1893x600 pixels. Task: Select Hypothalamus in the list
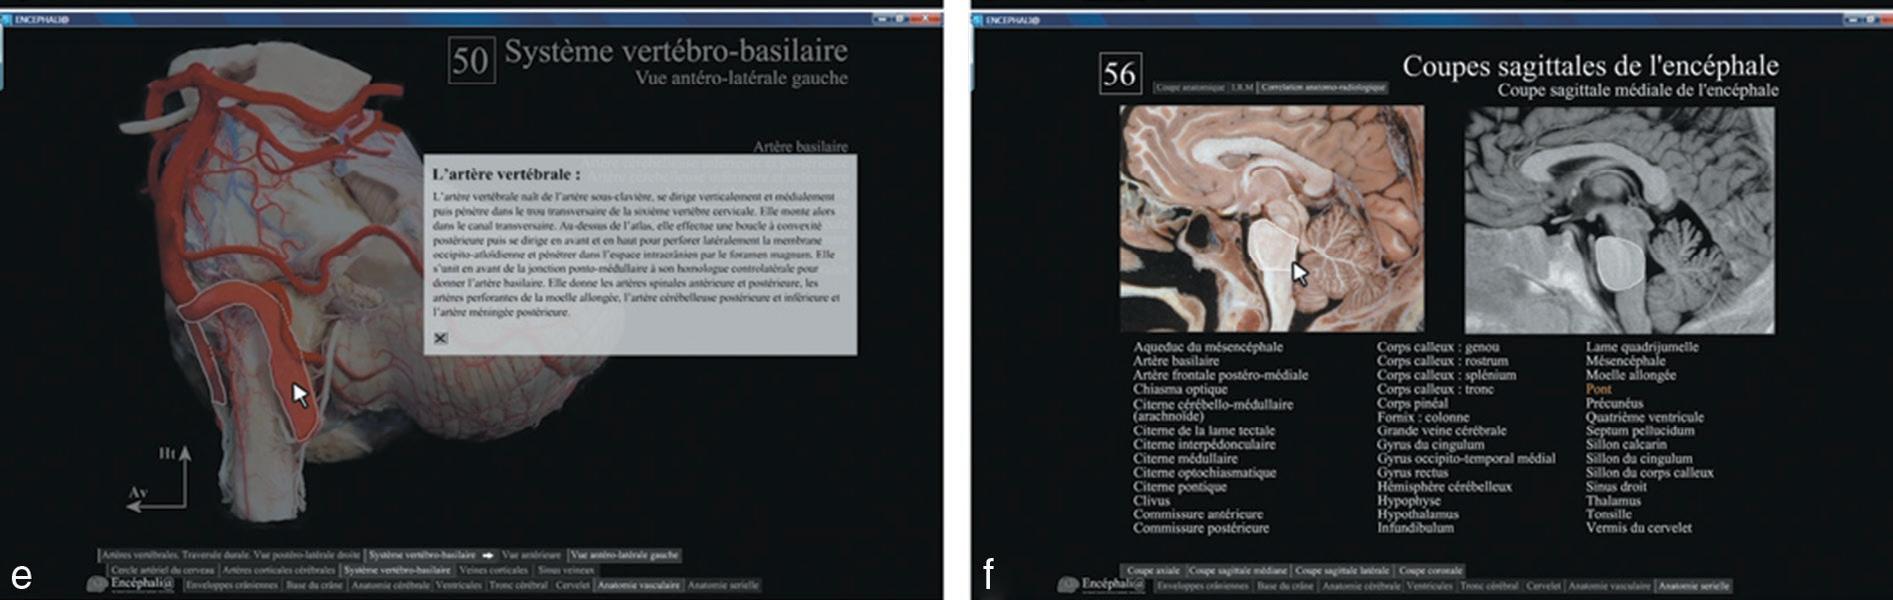1418,514
